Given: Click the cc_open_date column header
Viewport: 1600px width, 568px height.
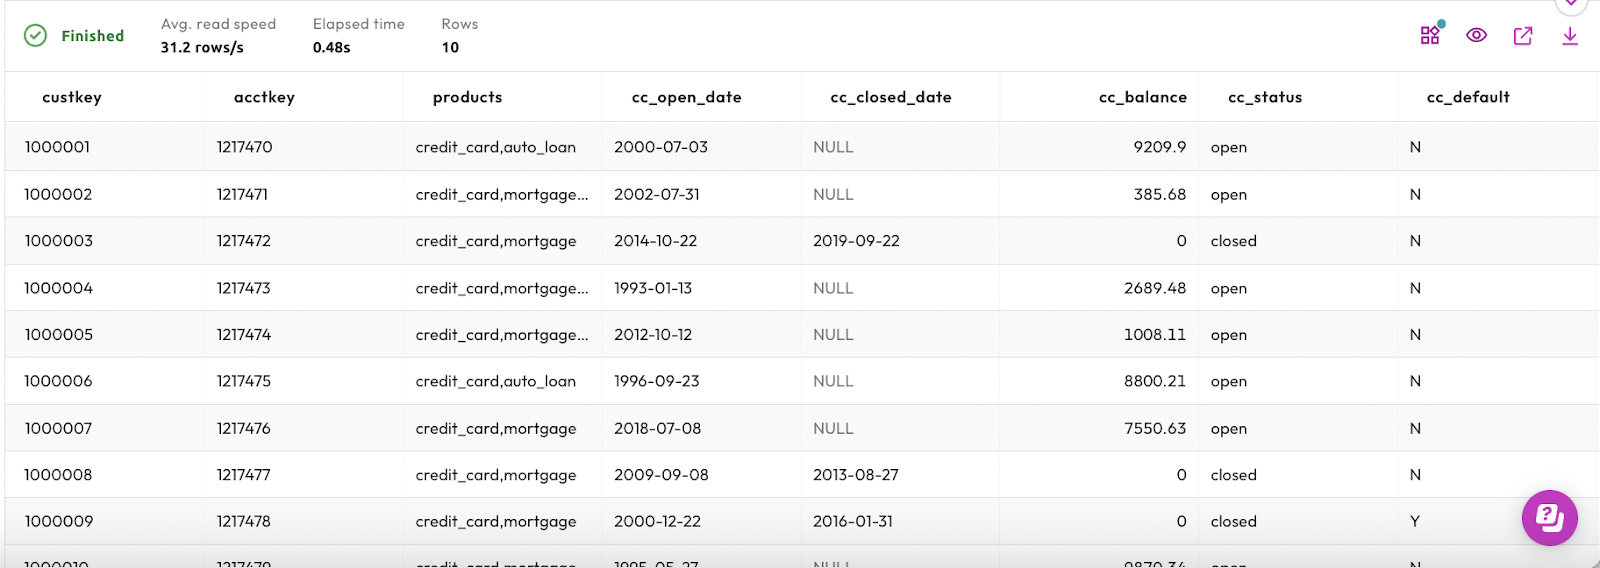Looking at the screenshot, I should pos(686,97).
